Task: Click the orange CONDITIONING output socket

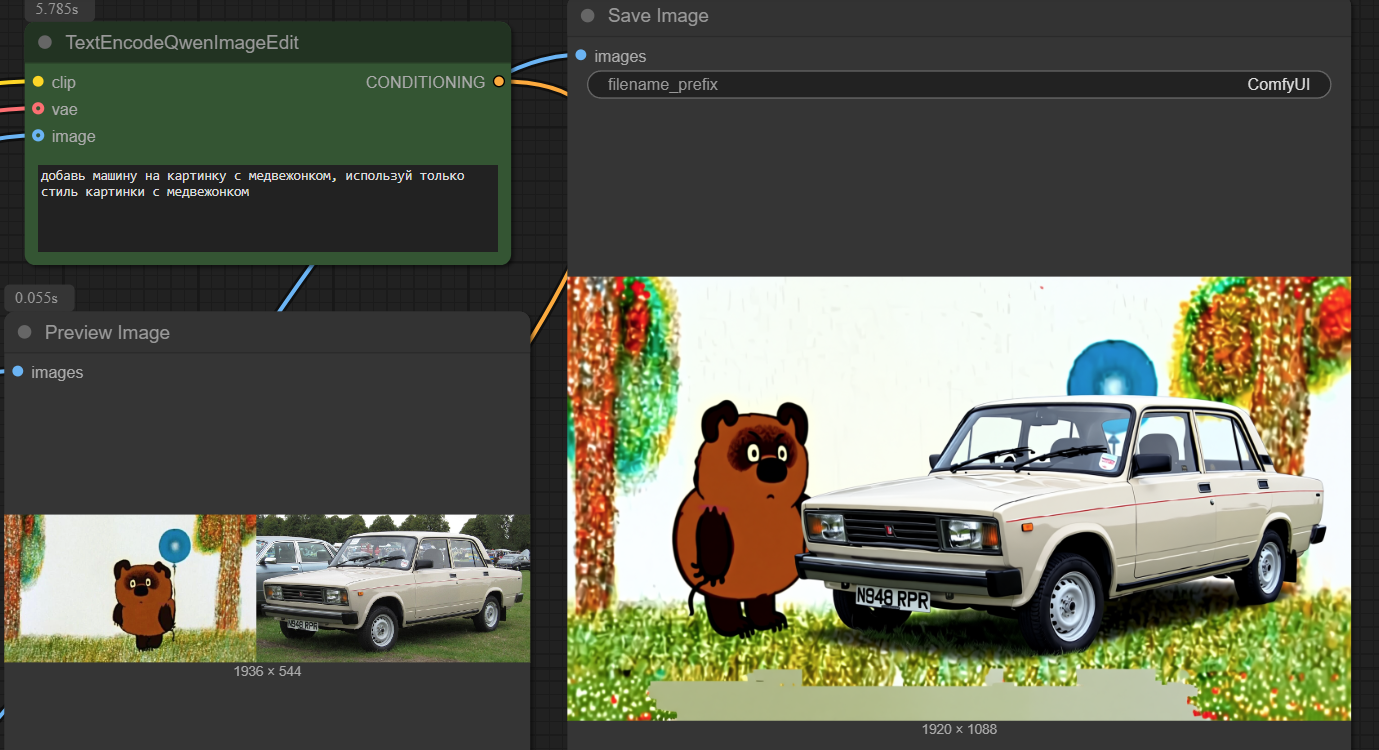Action: click(x=499, y=82)
